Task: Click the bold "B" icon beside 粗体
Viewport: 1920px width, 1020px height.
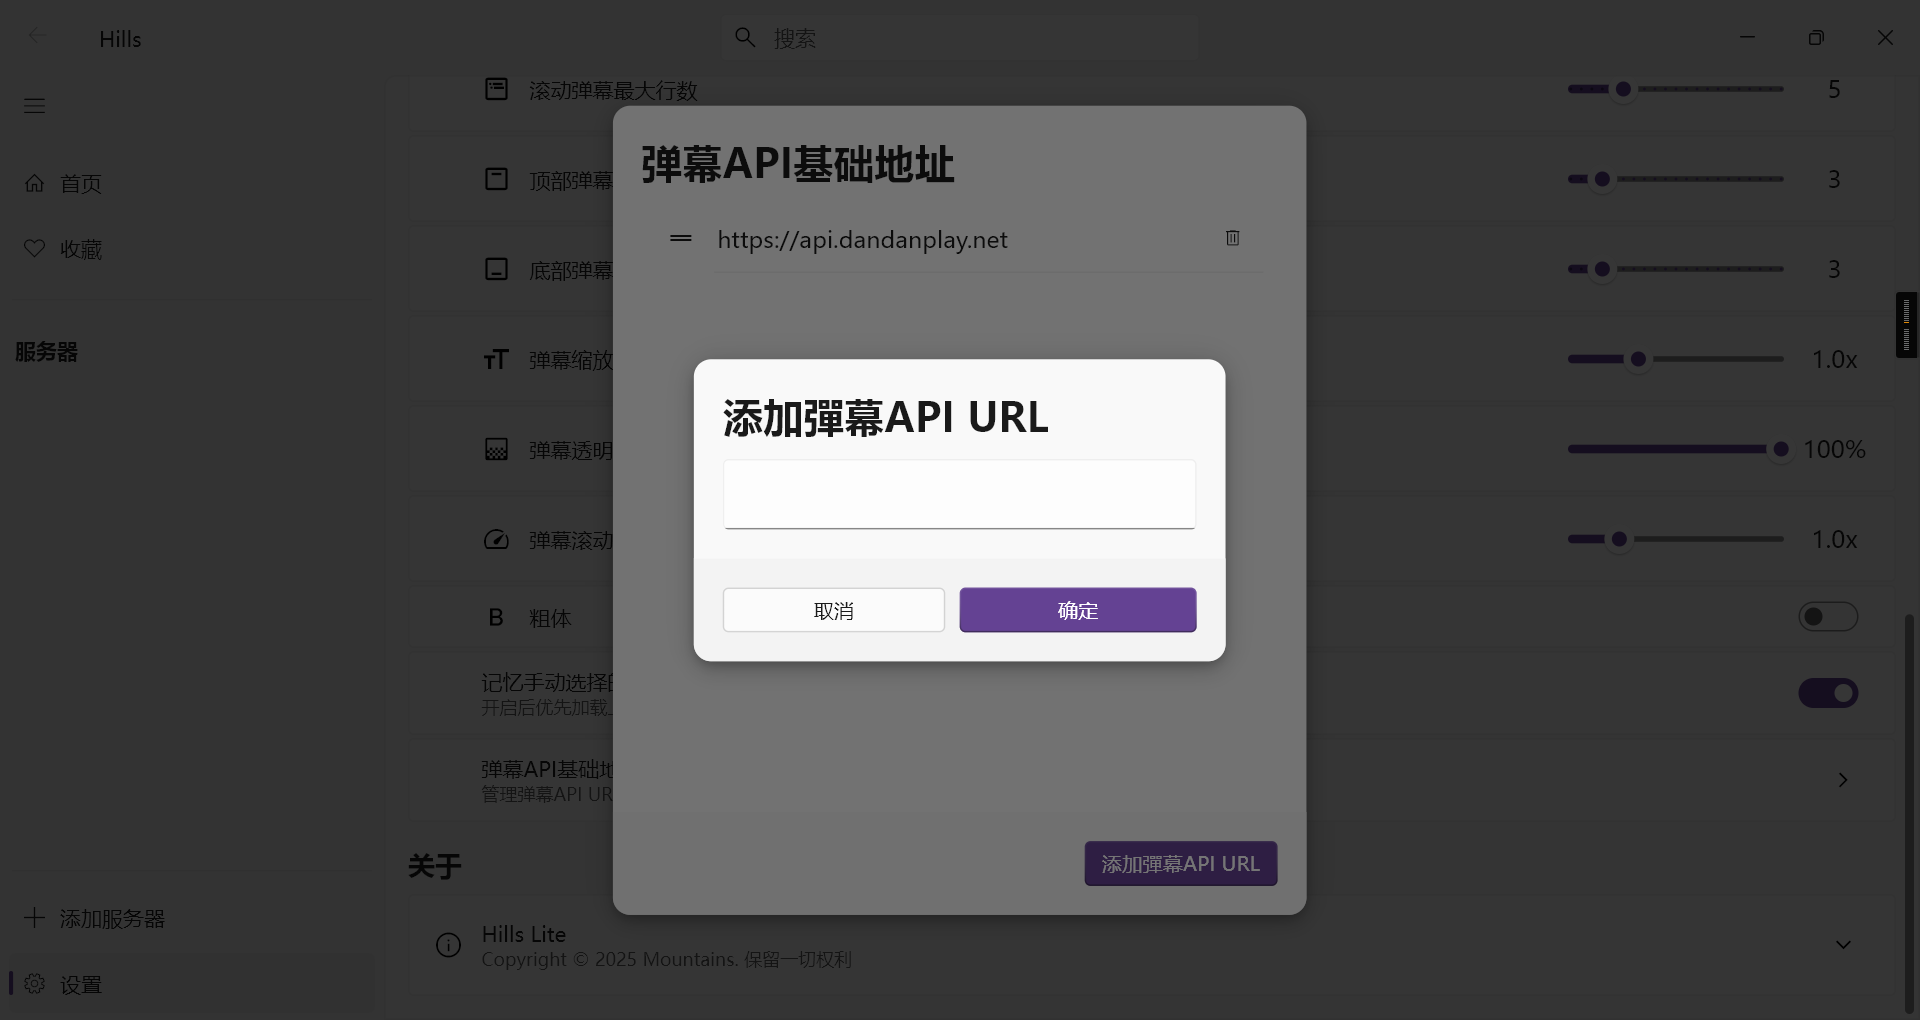Action: tap(496, 617)
